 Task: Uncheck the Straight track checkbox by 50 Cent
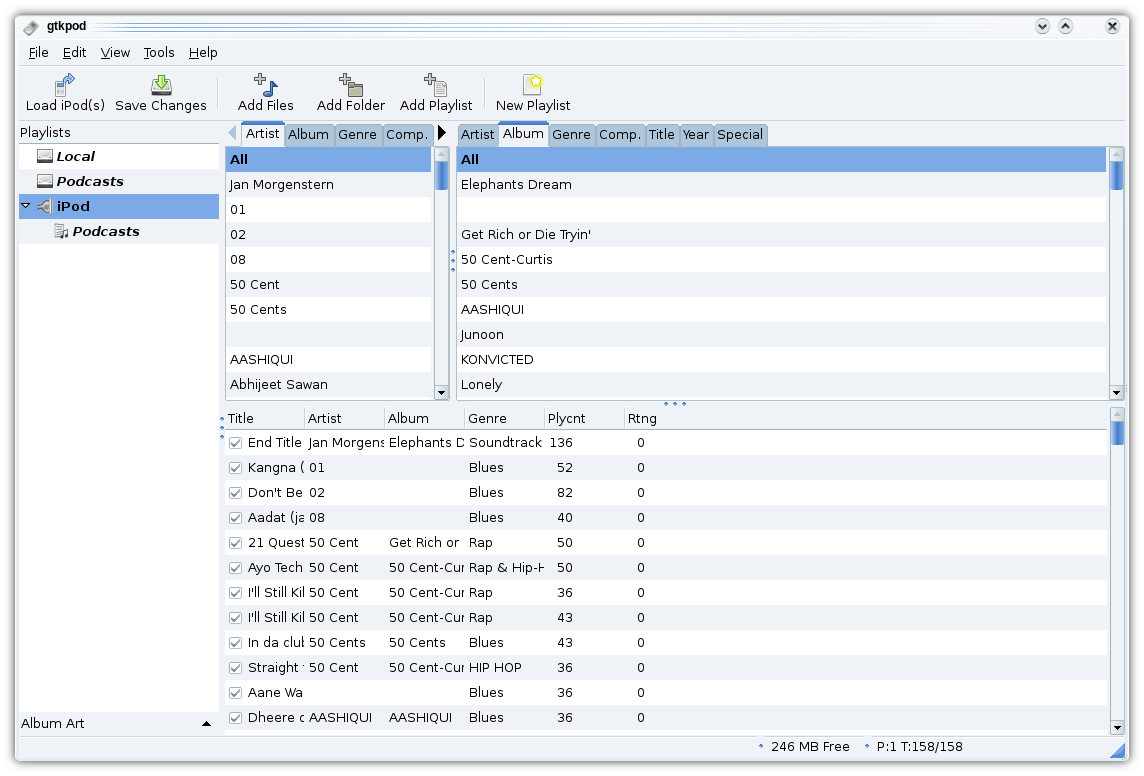point(236,668)
